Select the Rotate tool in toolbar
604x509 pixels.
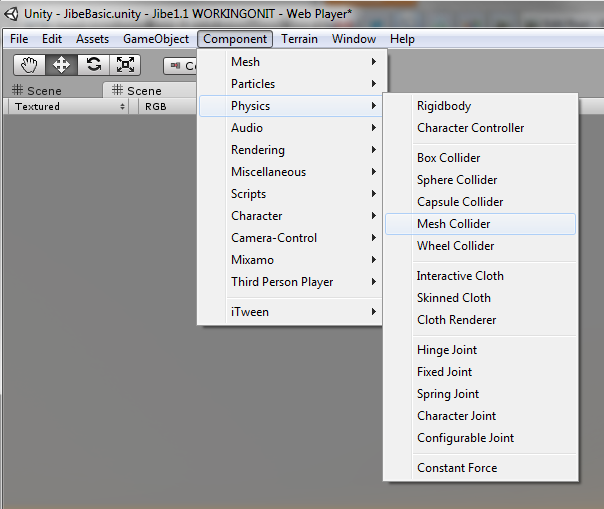[93, 65]
